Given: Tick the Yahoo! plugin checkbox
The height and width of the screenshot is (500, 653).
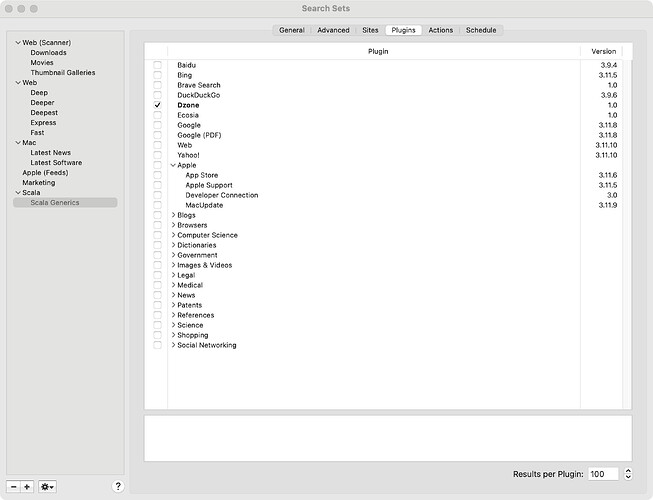Looking at the screenshot, I should 157,155.
